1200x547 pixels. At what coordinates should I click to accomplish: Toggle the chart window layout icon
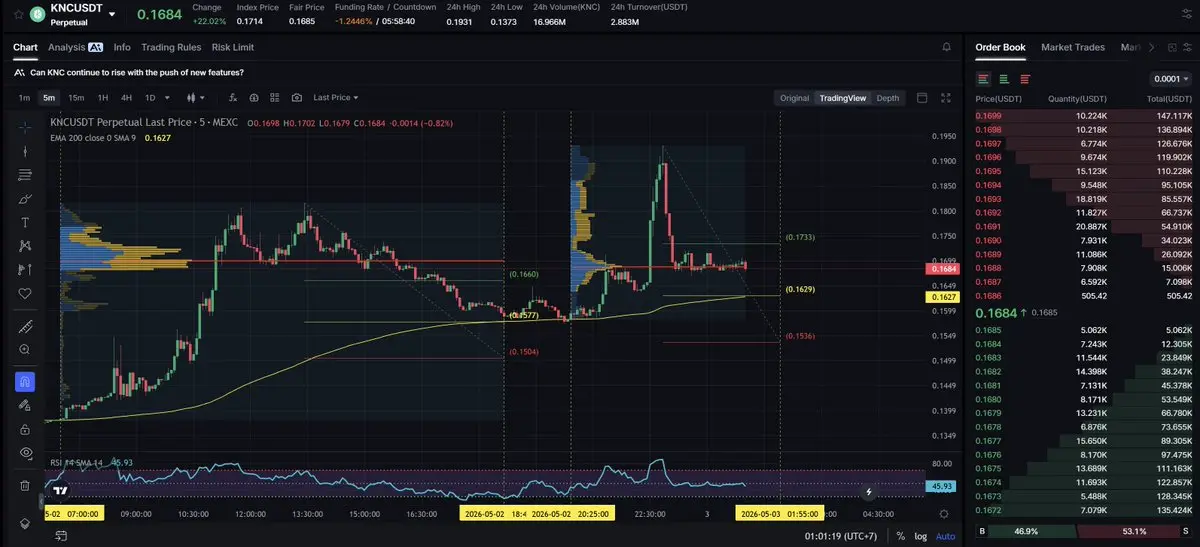point(922,98)
